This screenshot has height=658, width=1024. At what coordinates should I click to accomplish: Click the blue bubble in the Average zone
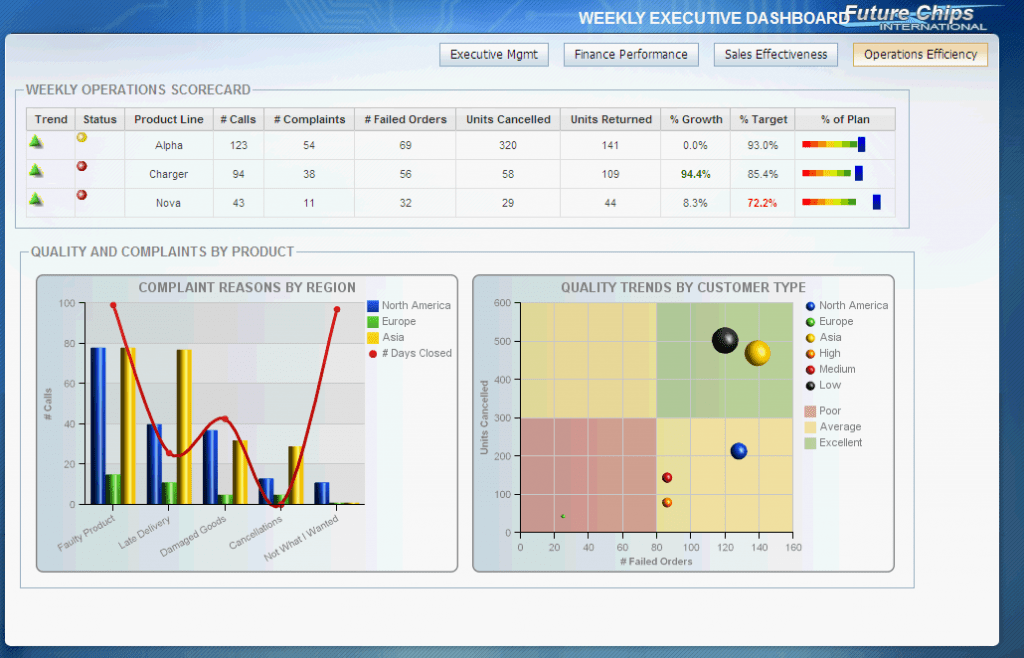(737, 451)
